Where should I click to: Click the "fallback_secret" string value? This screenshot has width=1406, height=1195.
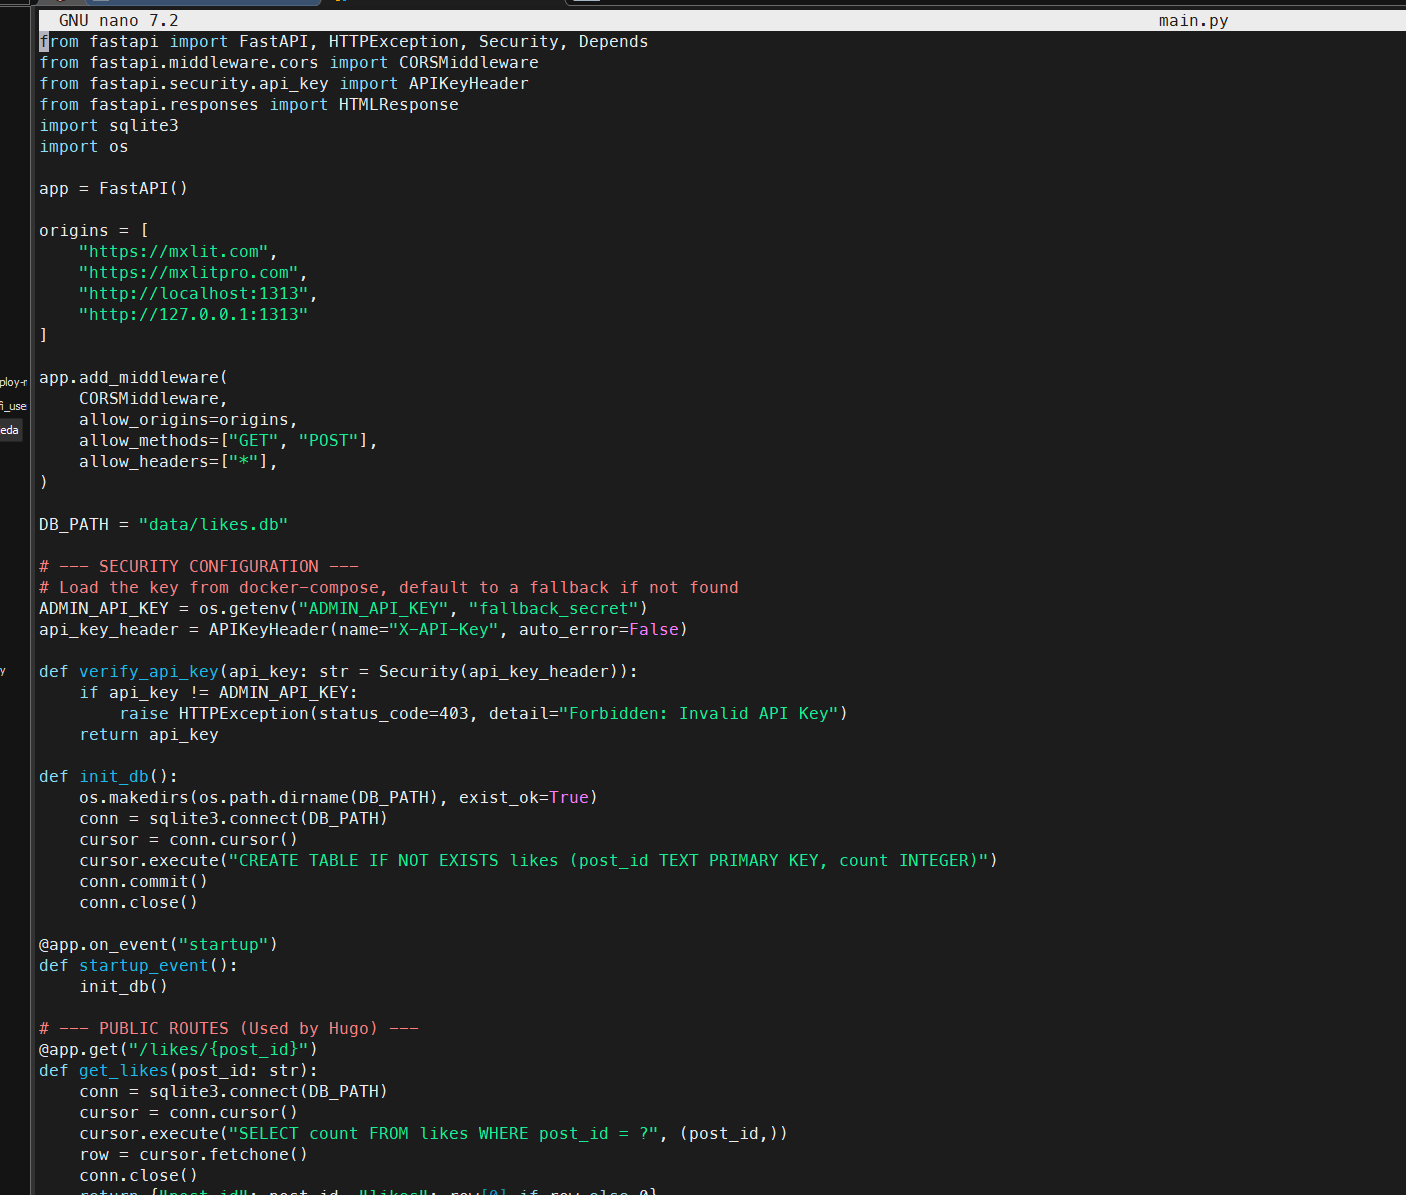click(553, 608)
